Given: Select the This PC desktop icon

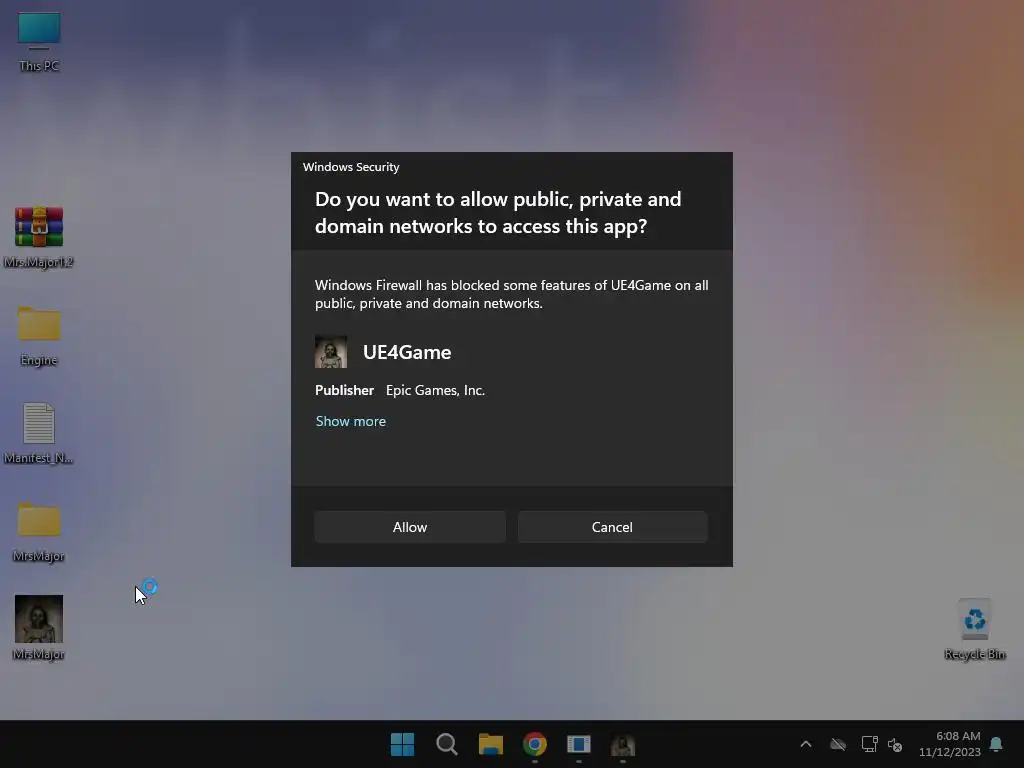Looking at the screenshot, I should [39, 42].
